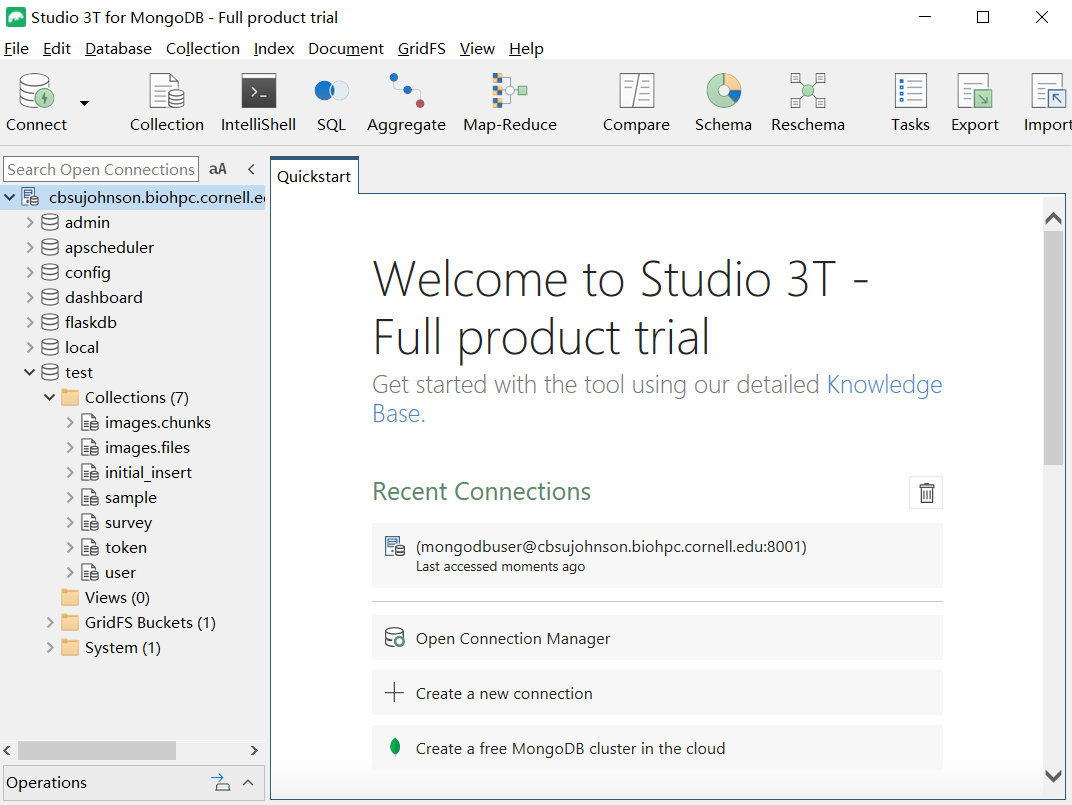The width and height of the screenshot is (1072, 805).
Task: Select the token collection
Action: [126, 548]
